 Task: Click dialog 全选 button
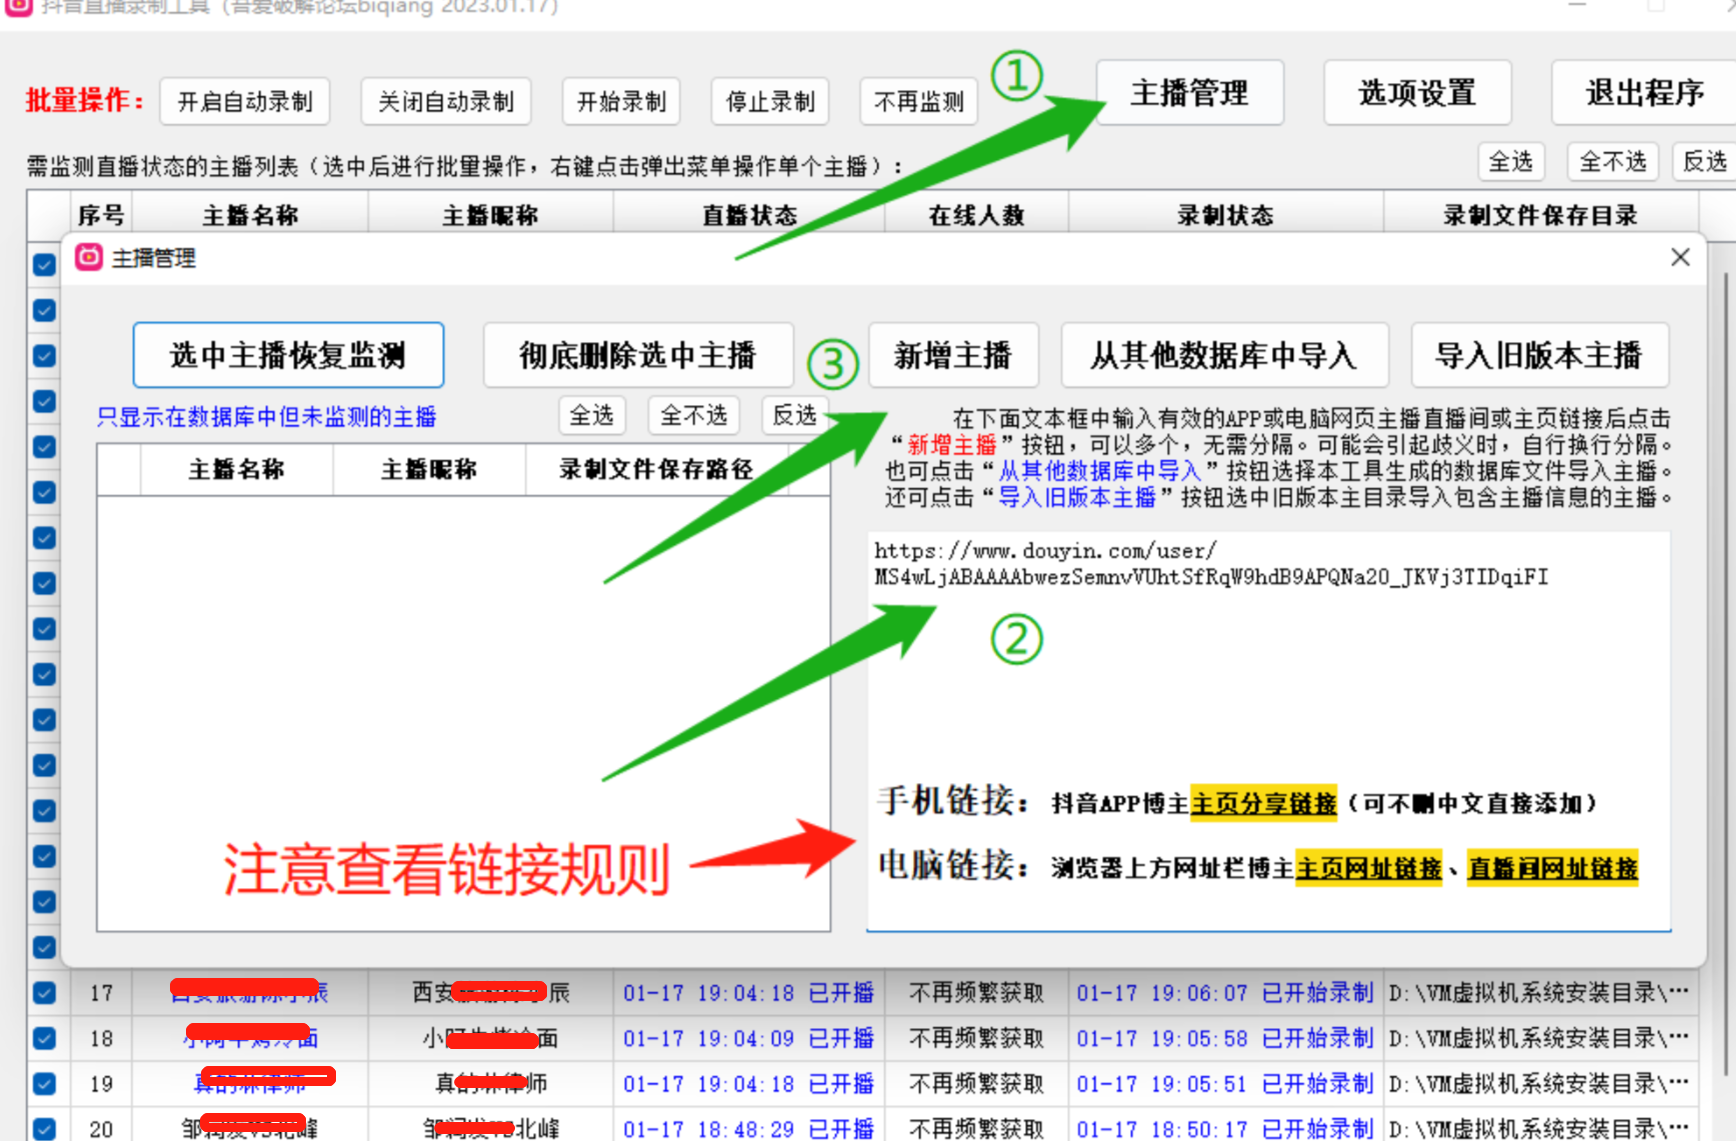592,415
